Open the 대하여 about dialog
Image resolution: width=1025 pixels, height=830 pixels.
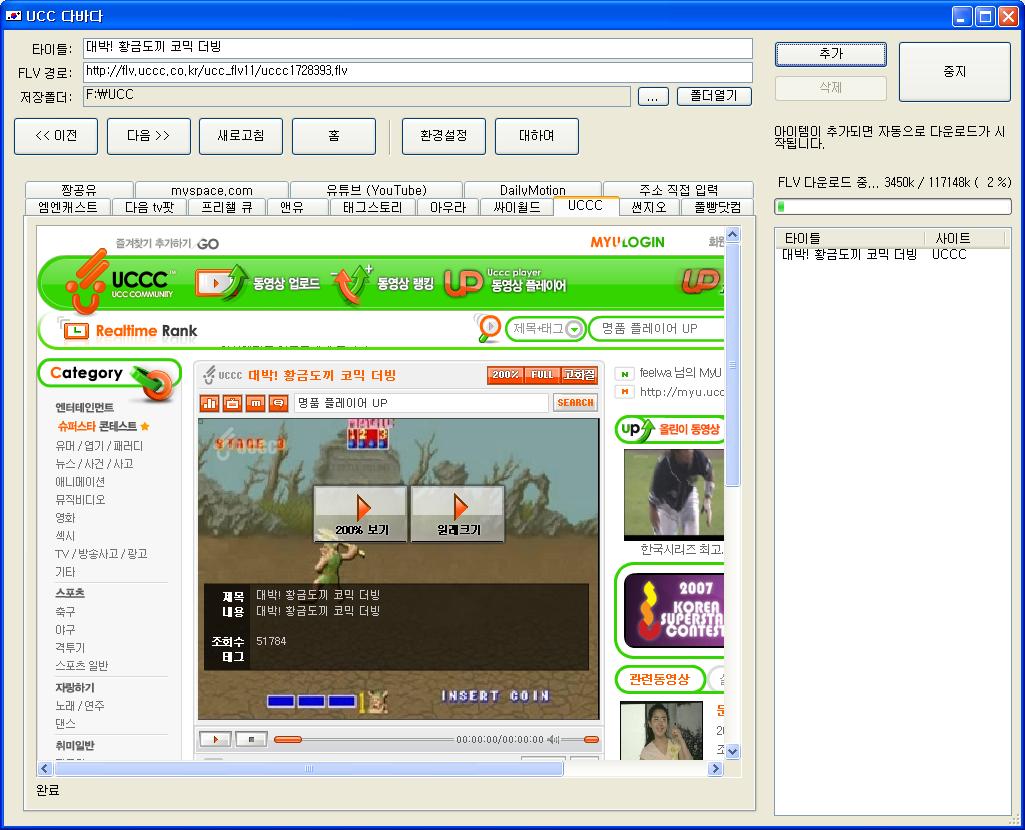[x=537, y=136]
